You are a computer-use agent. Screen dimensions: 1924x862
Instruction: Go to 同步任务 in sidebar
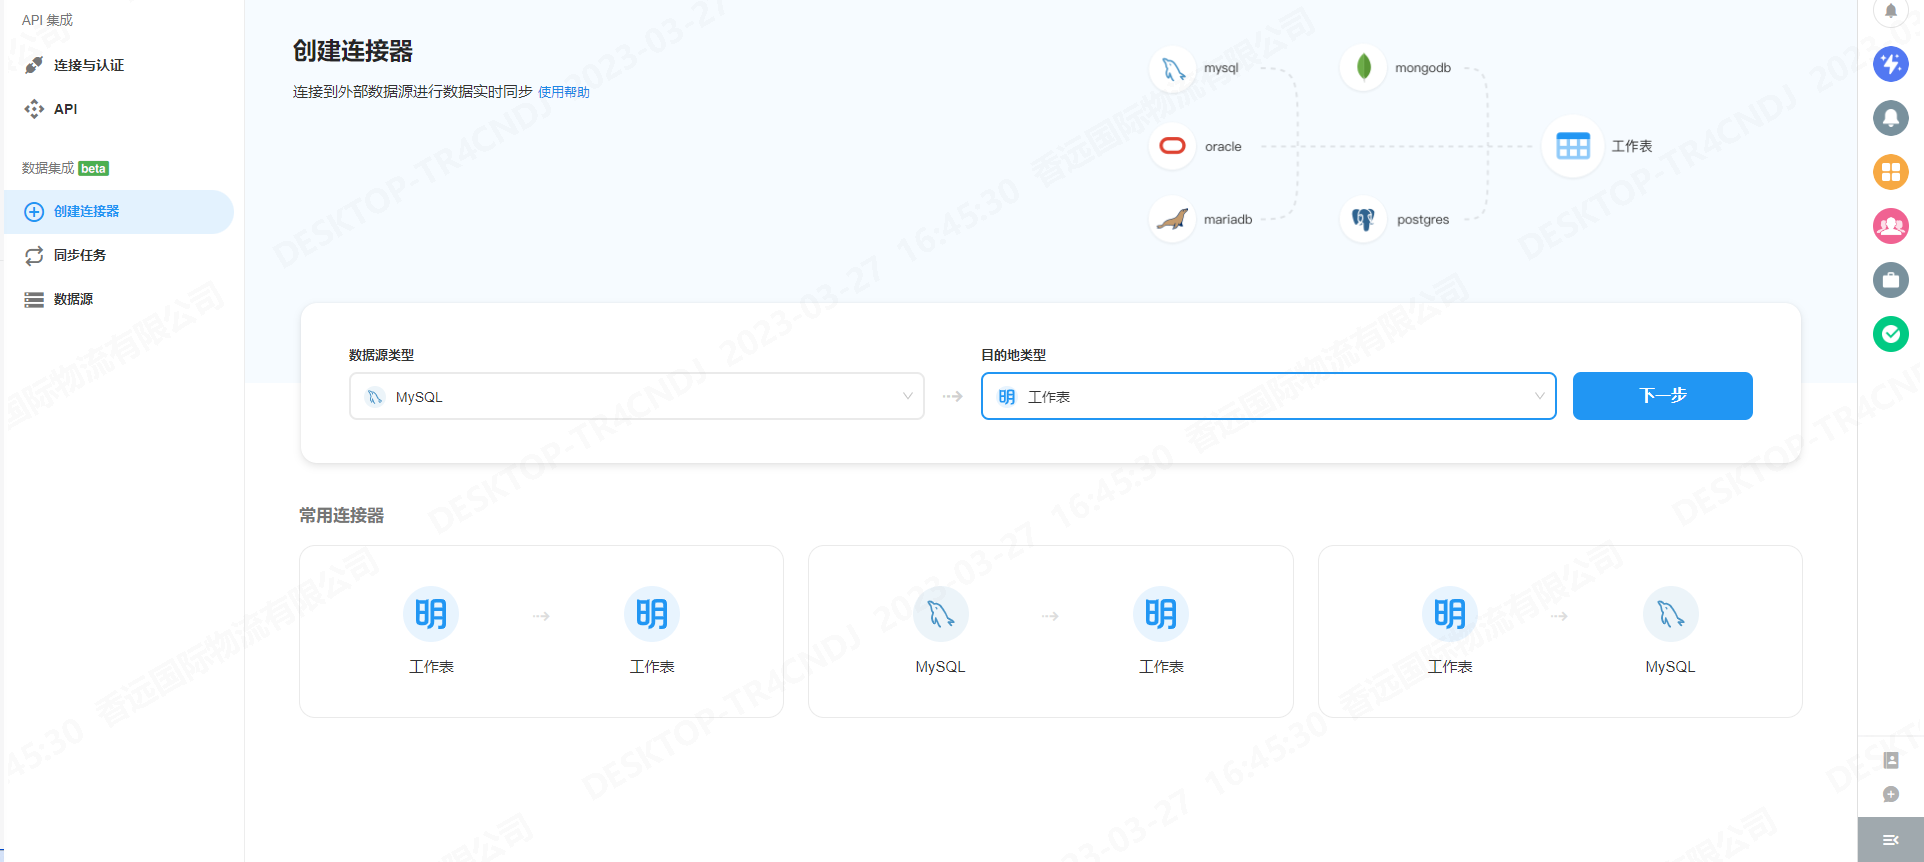79,255
